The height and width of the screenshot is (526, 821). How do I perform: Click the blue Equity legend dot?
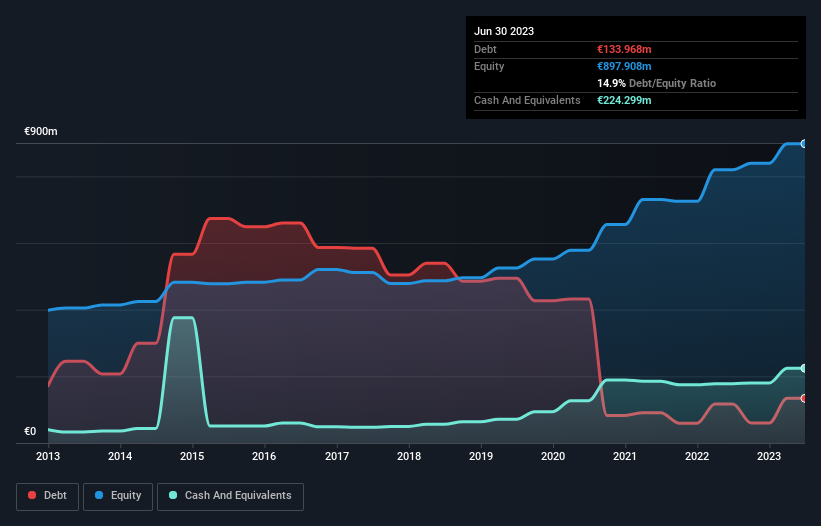(x=99, y=495)
